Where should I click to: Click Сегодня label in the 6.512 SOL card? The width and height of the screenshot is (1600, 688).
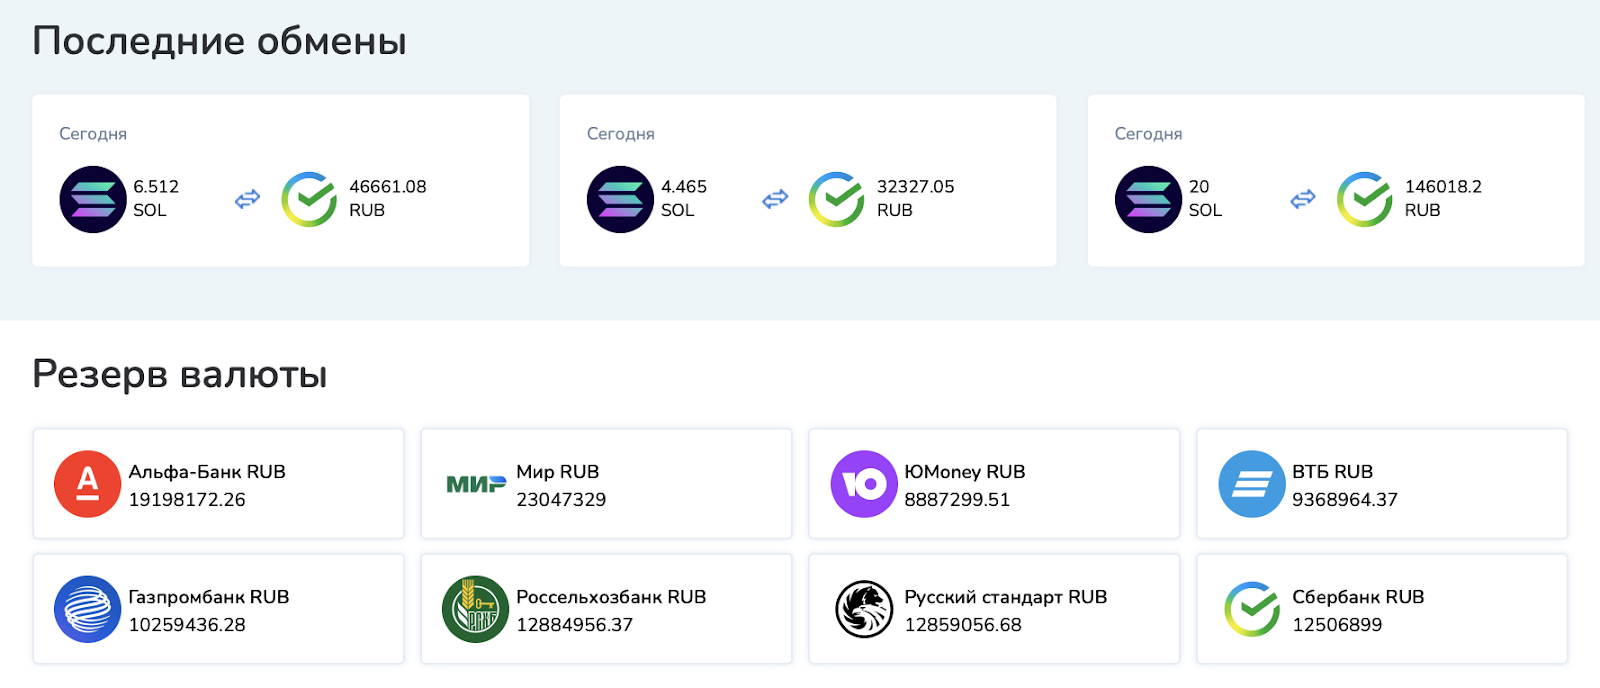point(93,134)
